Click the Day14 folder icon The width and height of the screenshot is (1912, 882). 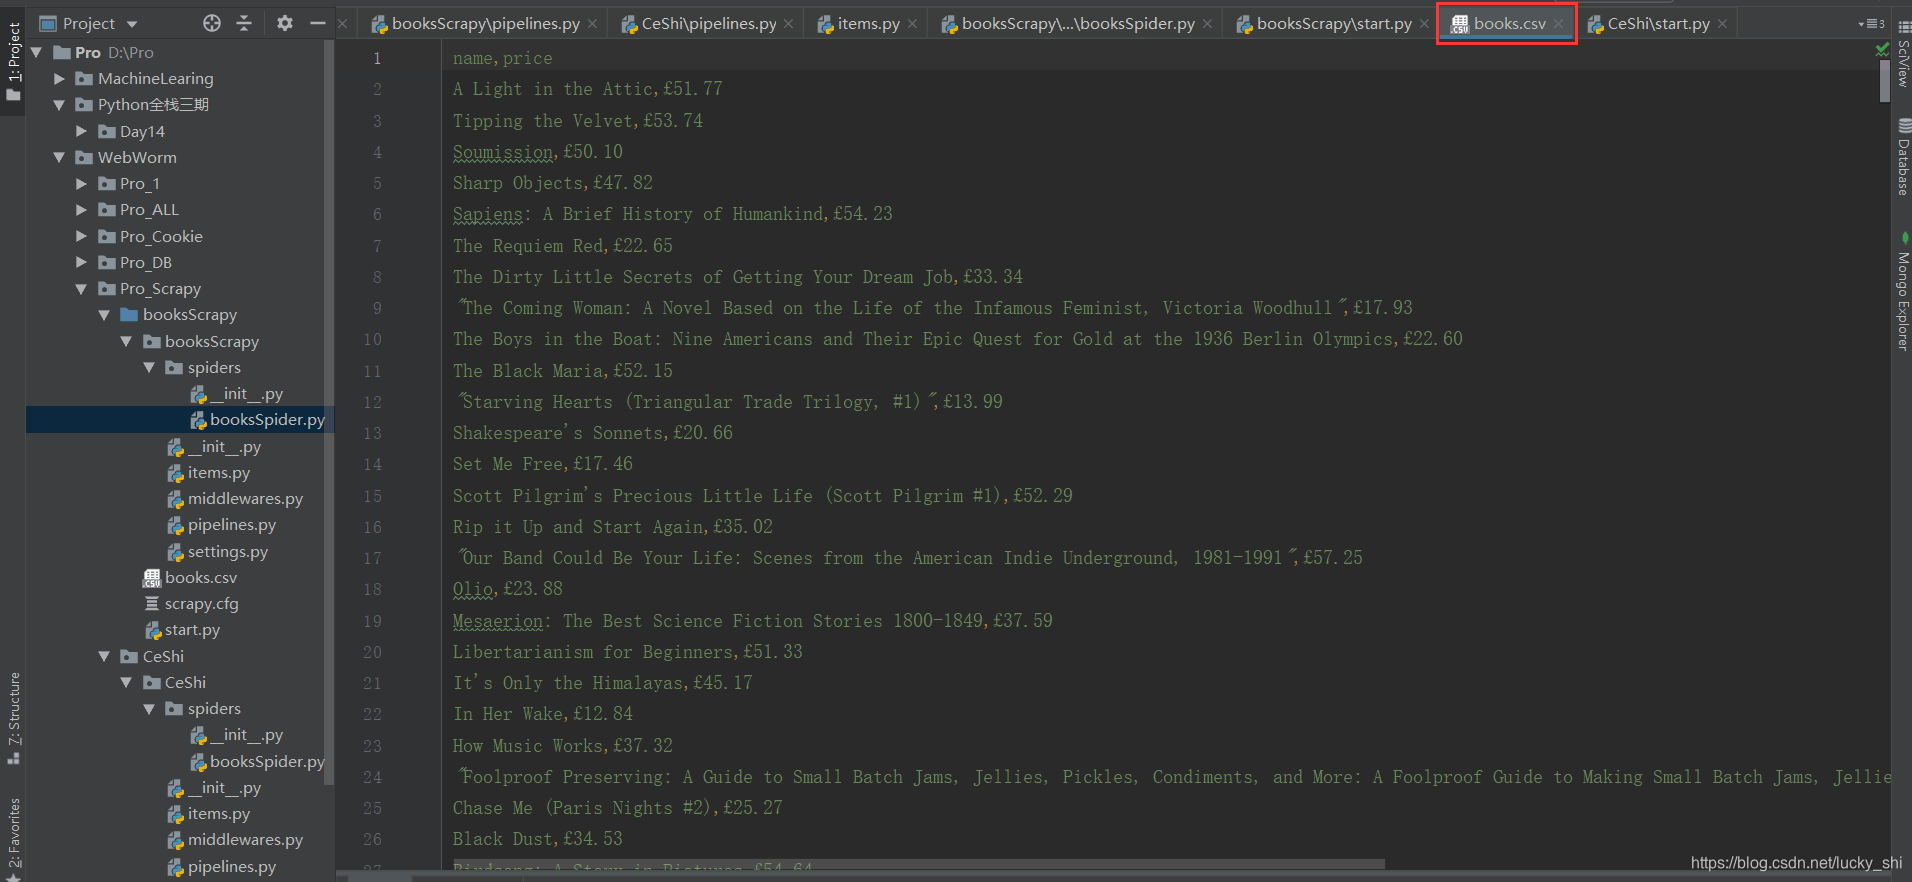(107, 131)
